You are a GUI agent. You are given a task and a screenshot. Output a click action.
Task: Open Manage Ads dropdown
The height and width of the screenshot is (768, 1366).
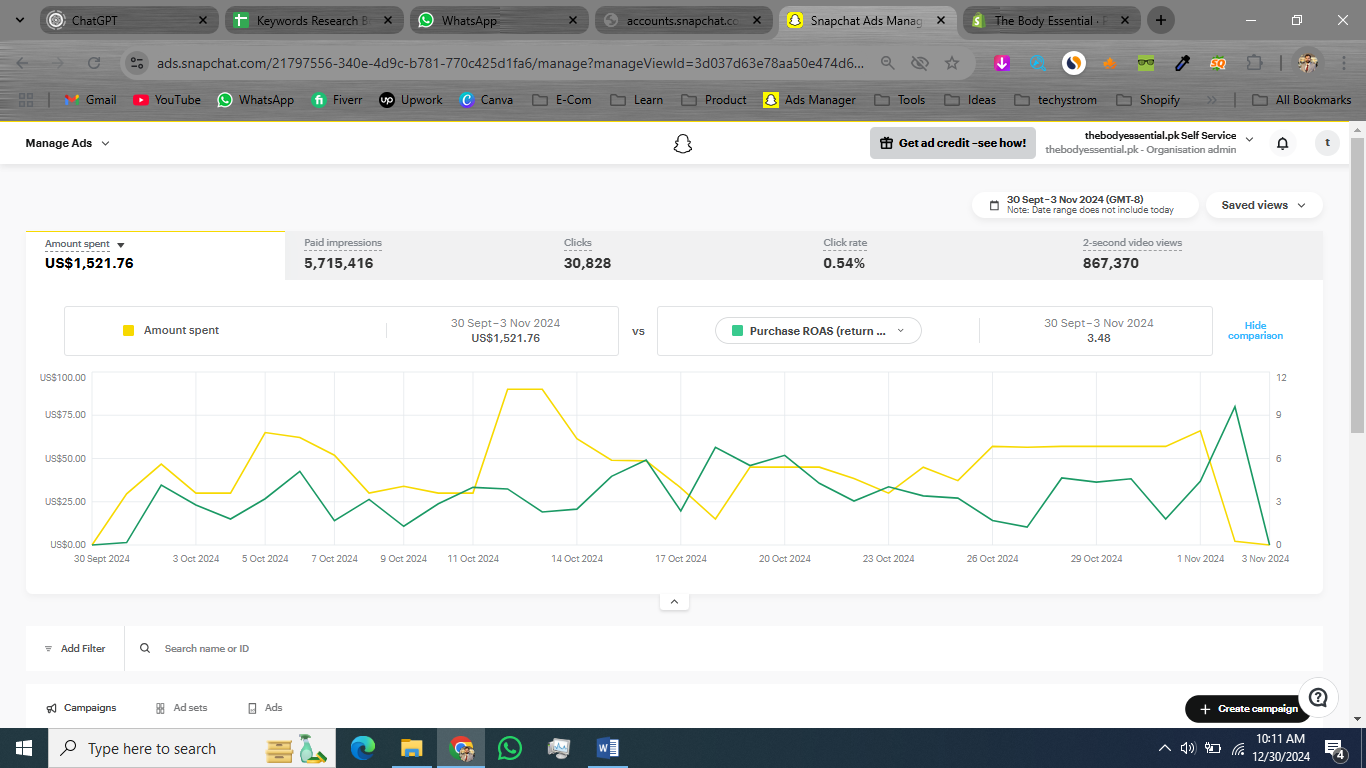pos(67,143)
